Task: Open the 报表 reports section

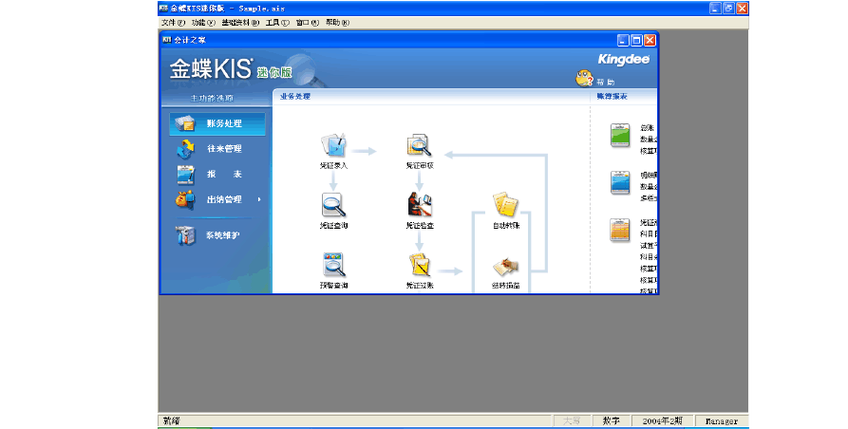Action: tap(217, 174)
